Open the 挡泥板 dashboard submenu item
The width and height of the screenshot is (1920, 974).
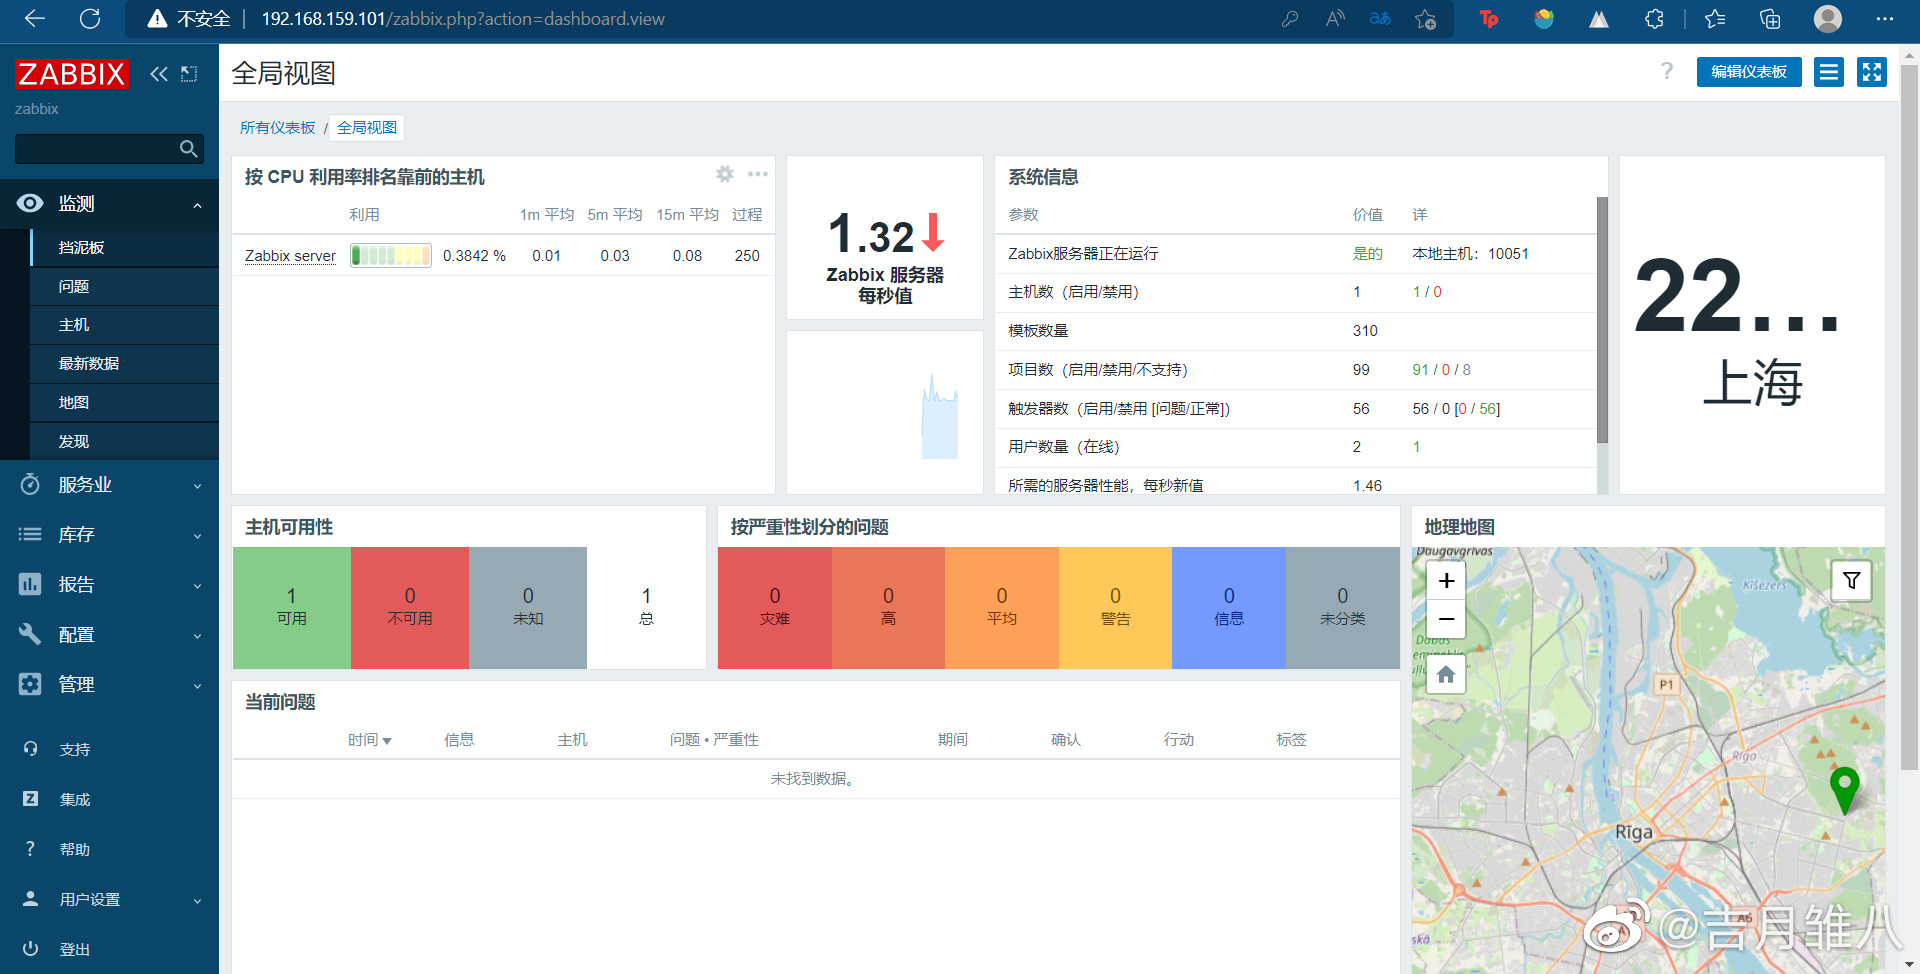125,248
